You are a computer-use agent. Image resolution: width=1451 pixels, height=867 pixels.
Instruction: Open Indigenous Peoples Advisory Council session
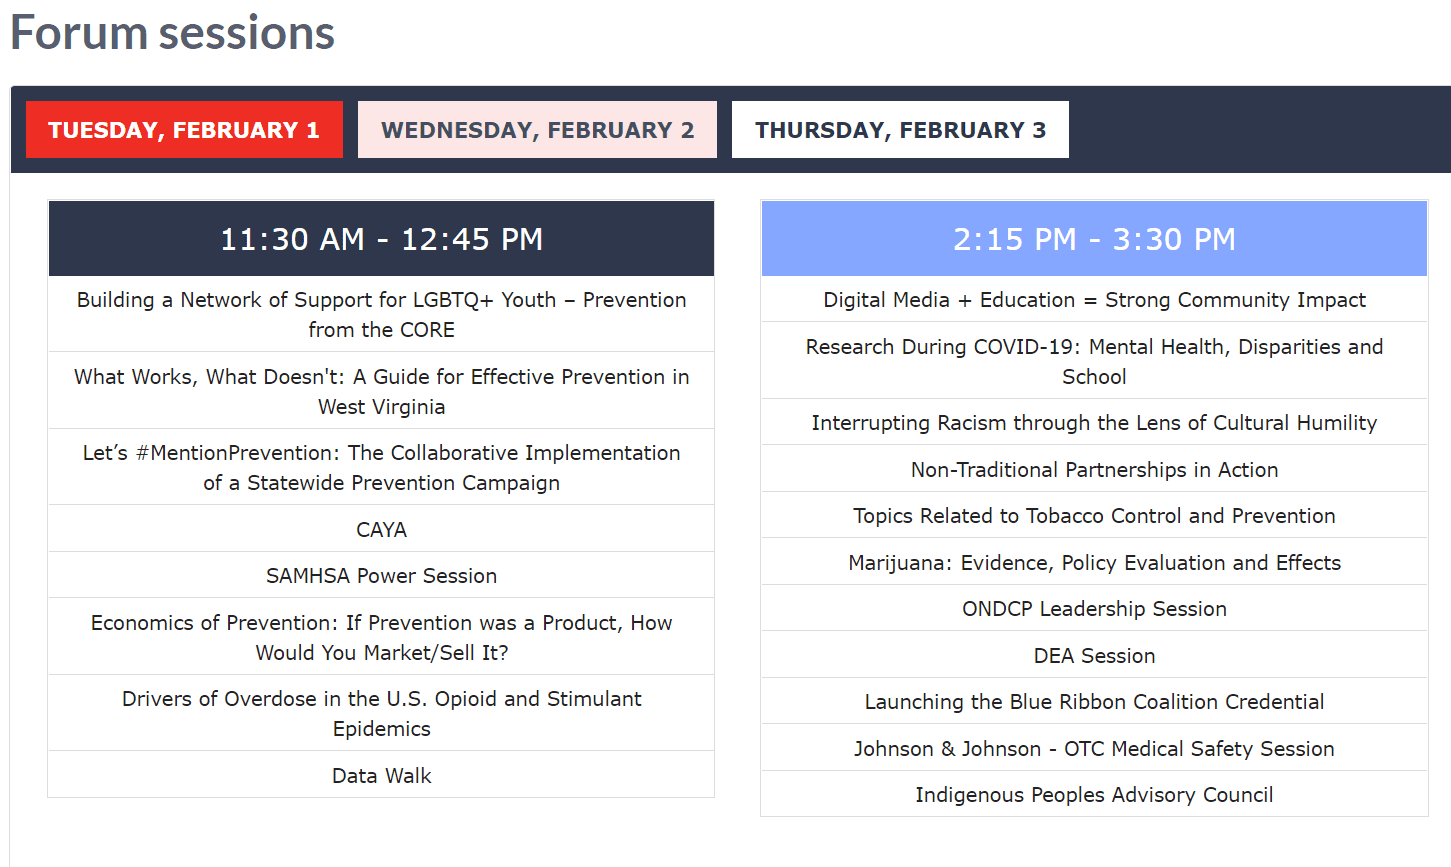pos(1094,794)
